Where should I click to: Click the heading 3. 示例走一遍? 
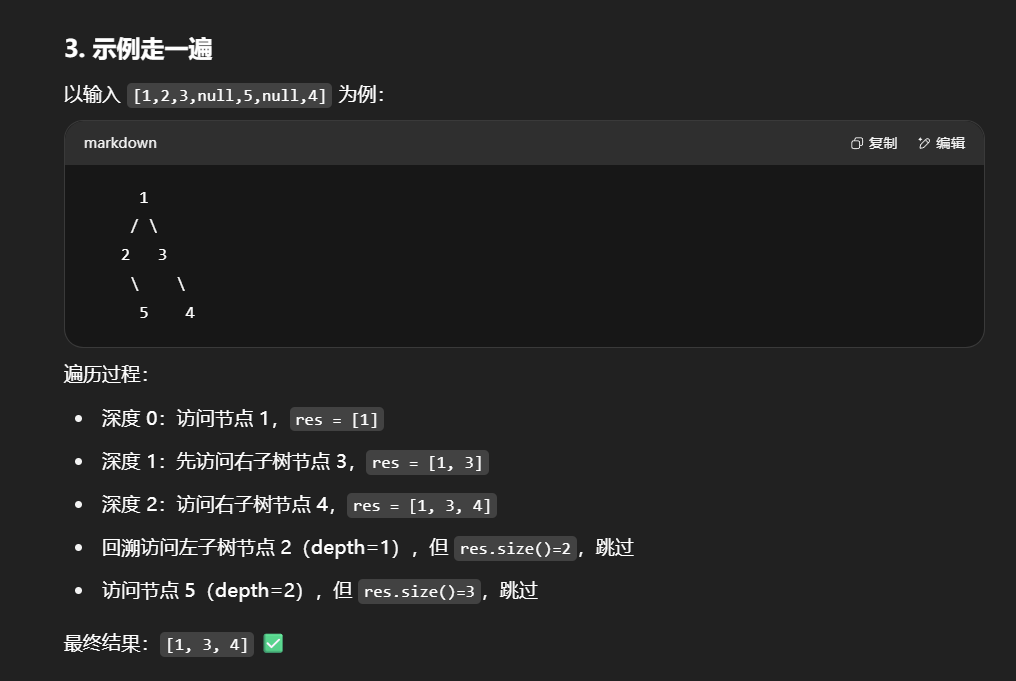click(x=138, y=49)
